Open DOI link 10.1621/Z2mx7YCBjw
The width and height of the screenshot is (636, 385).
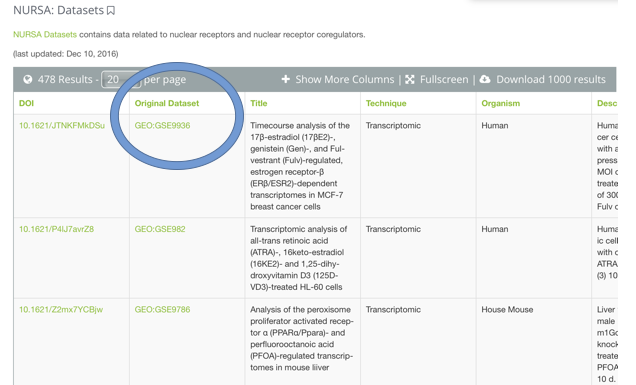(x=61, y=310)
